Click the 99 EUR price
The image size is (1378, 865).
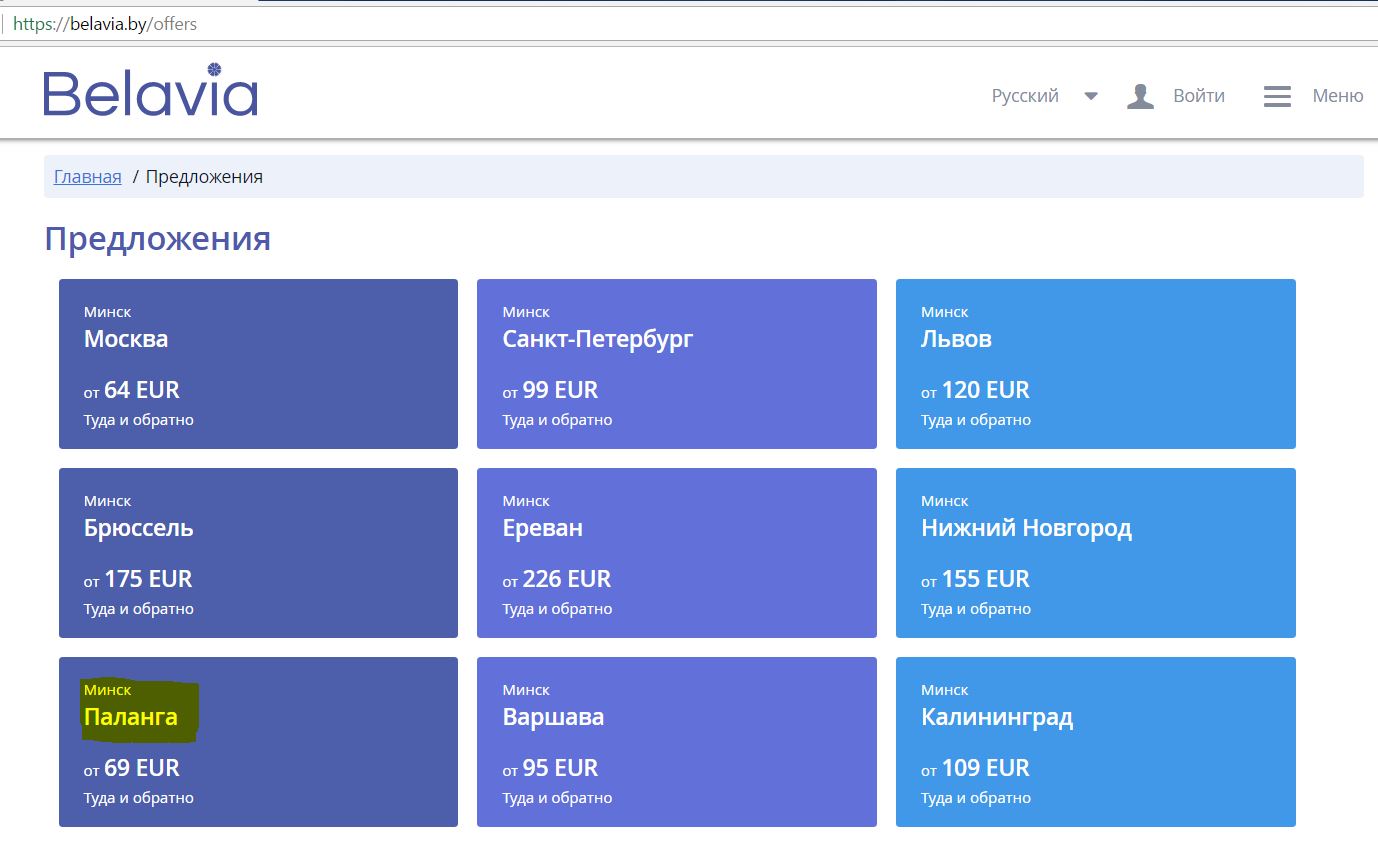pos(561,390)
